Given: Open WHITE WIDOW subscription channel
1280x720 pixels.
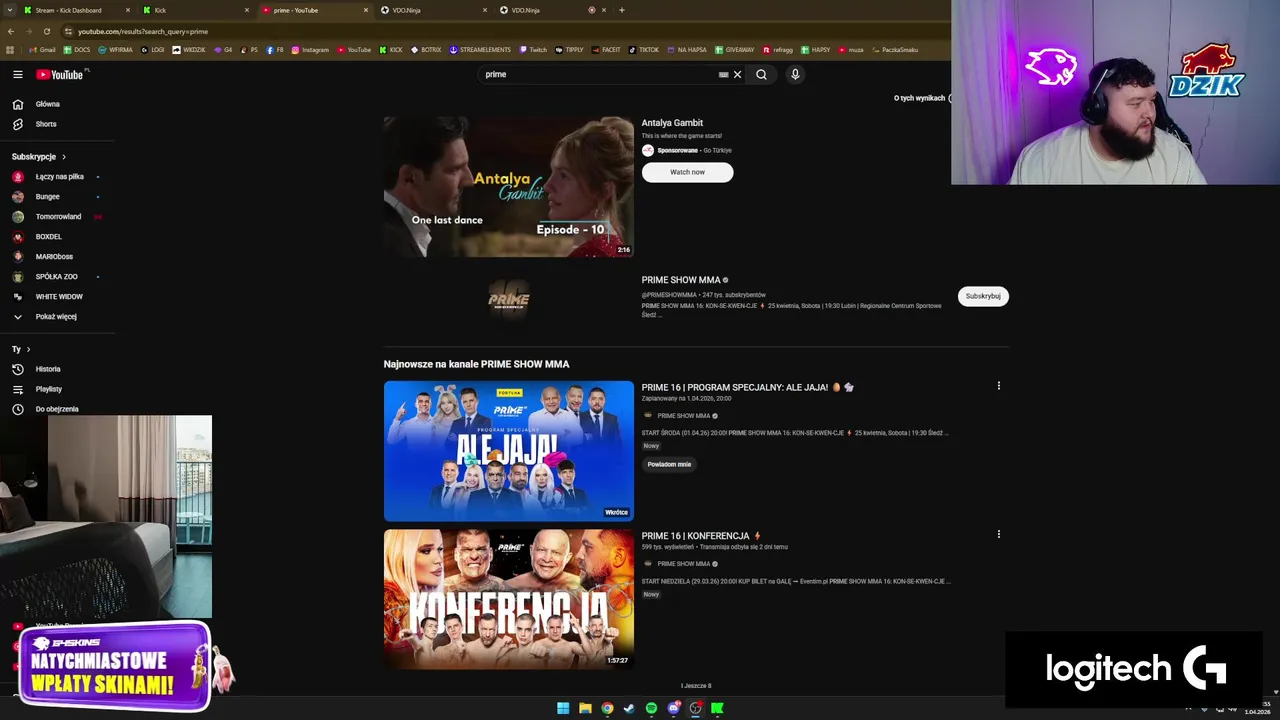Looking at the screenshot, I should tap(59, 297).
